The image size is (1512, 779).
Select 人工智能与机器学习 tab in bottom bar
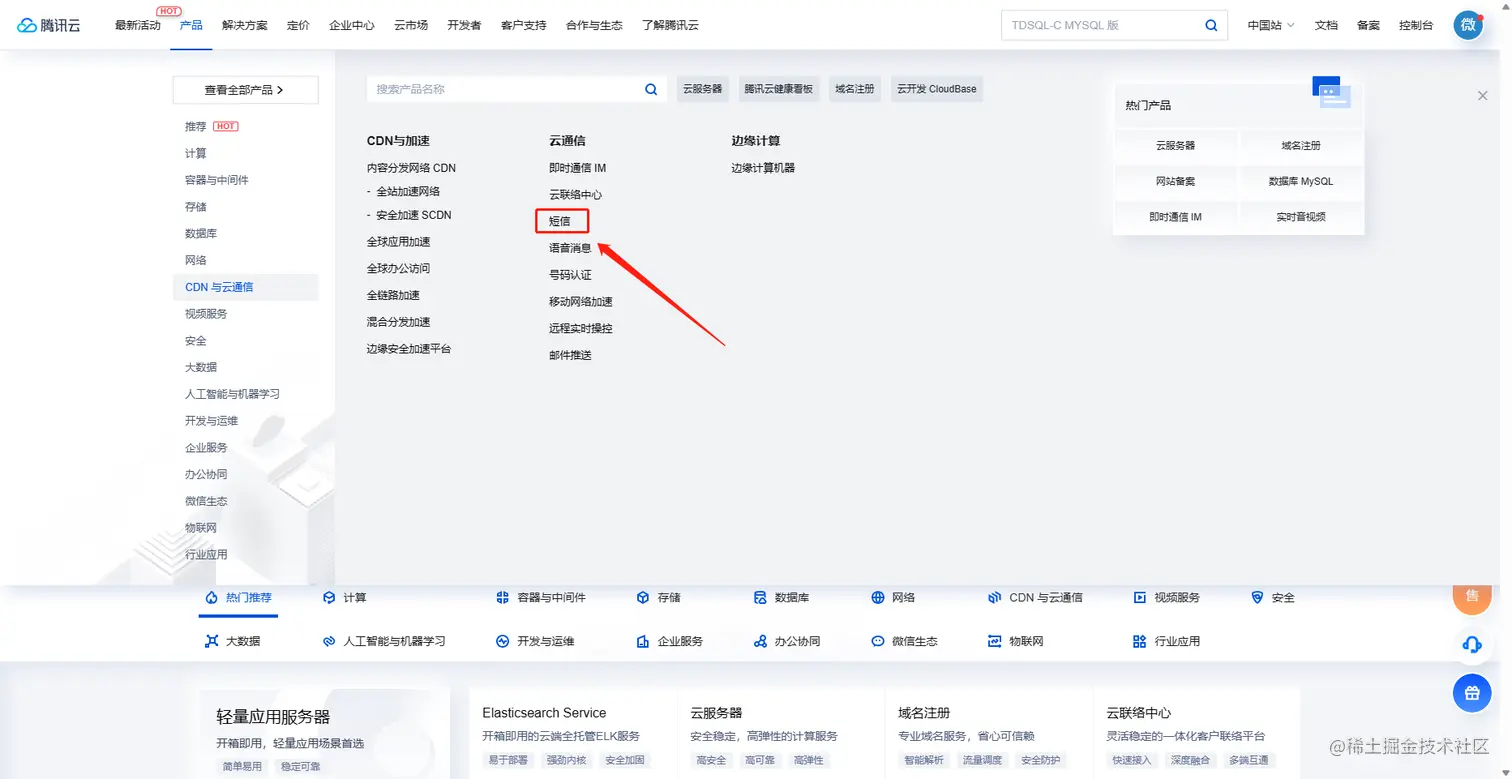(x=384, y=641)
